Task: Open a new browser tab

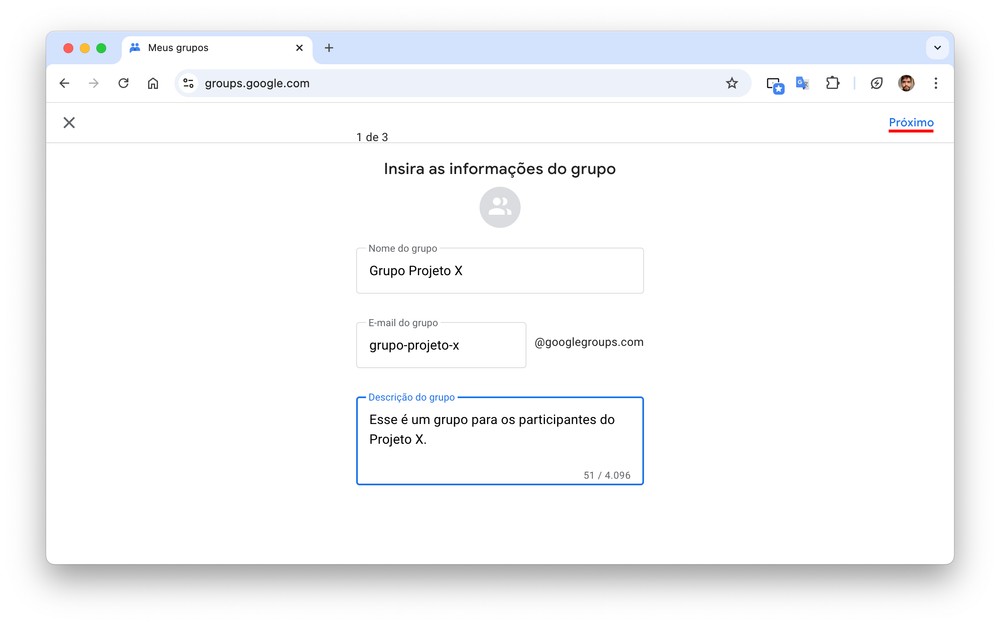Action: coord(329,48)
